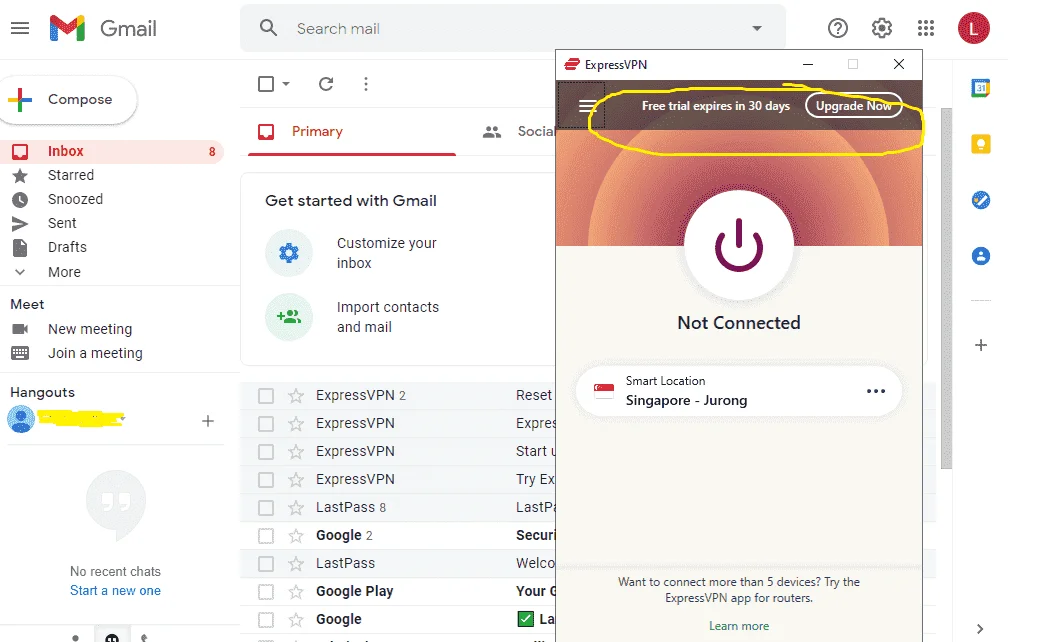Open the Snoozed folder
The width and height of the screenshot is (1038, 642).
(x=75, y=199)
